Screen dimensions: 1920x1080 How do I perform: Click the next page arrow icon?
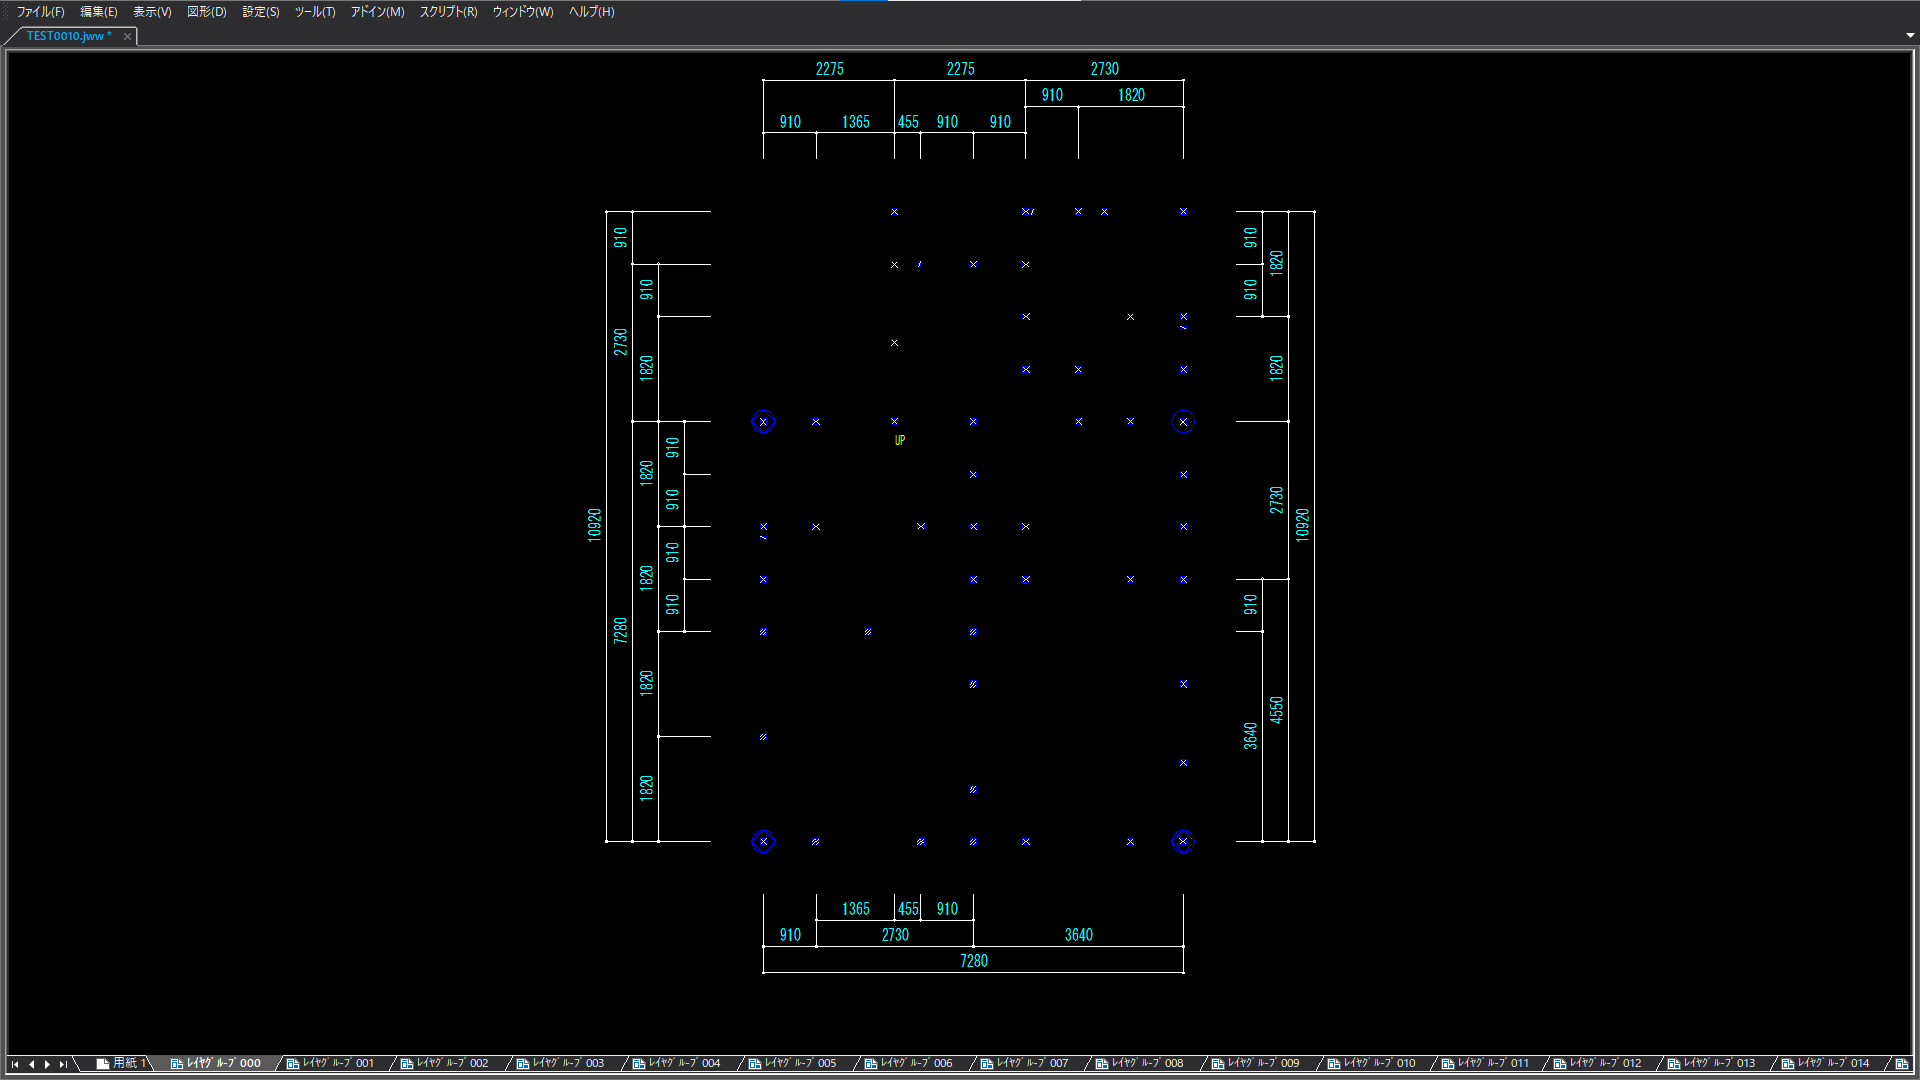point(46,1063)
